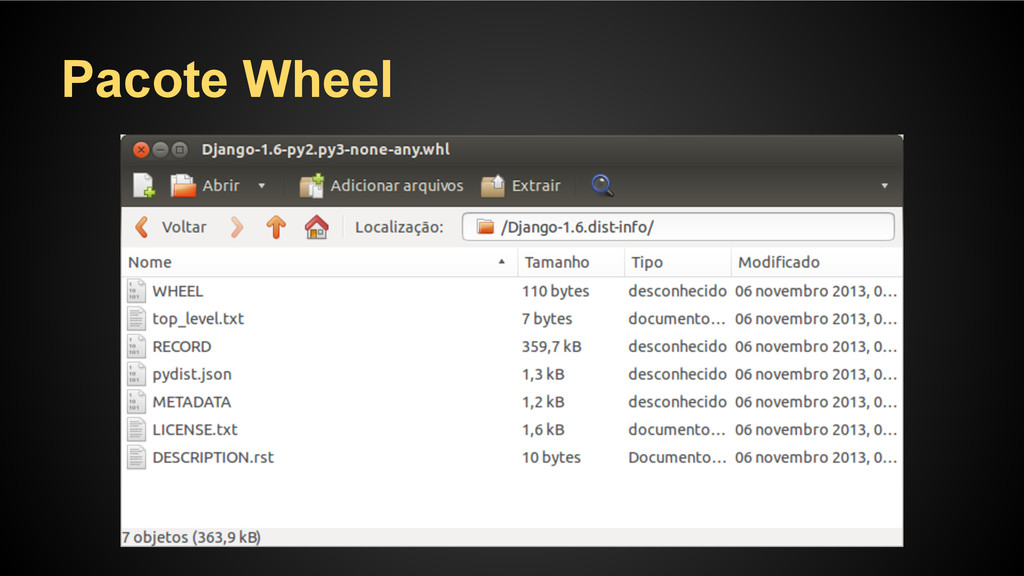This screenshot has height=576, width=1024.
Task: Click the 110 bytes size value
Action: [x=555, y=291]
